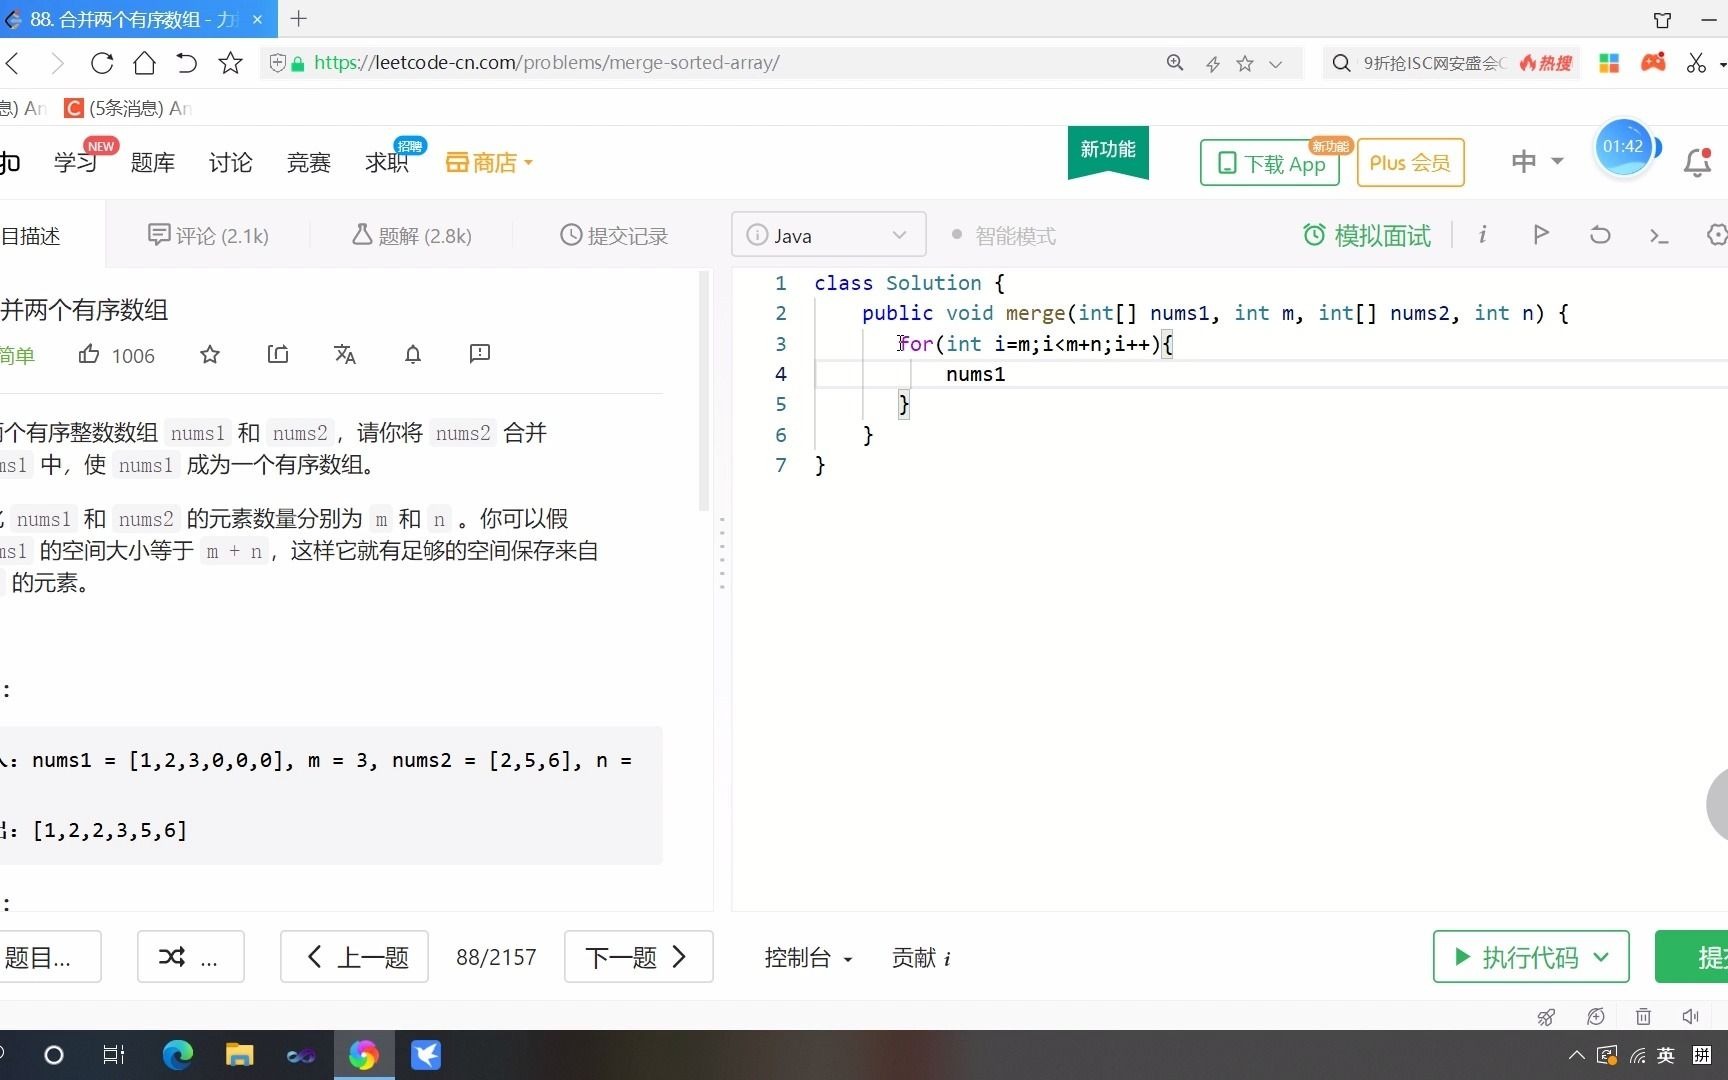Image resolution: width=1728 pixels, height=1080 pixels.
Task: Open the colorful grid apps icon
Action: coord(1609,63)
